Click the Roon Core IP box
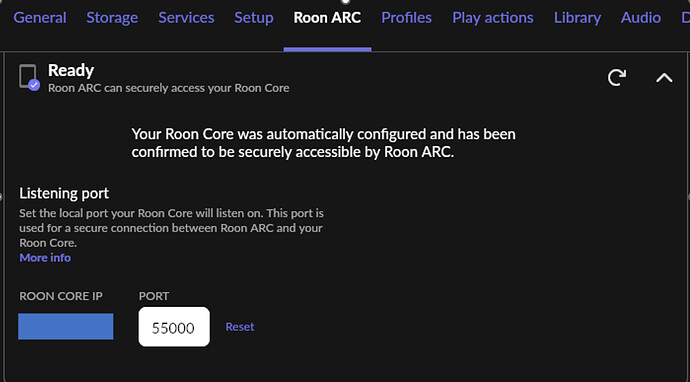The width and height of the screenshot is (690, 382). pos(66,326)
